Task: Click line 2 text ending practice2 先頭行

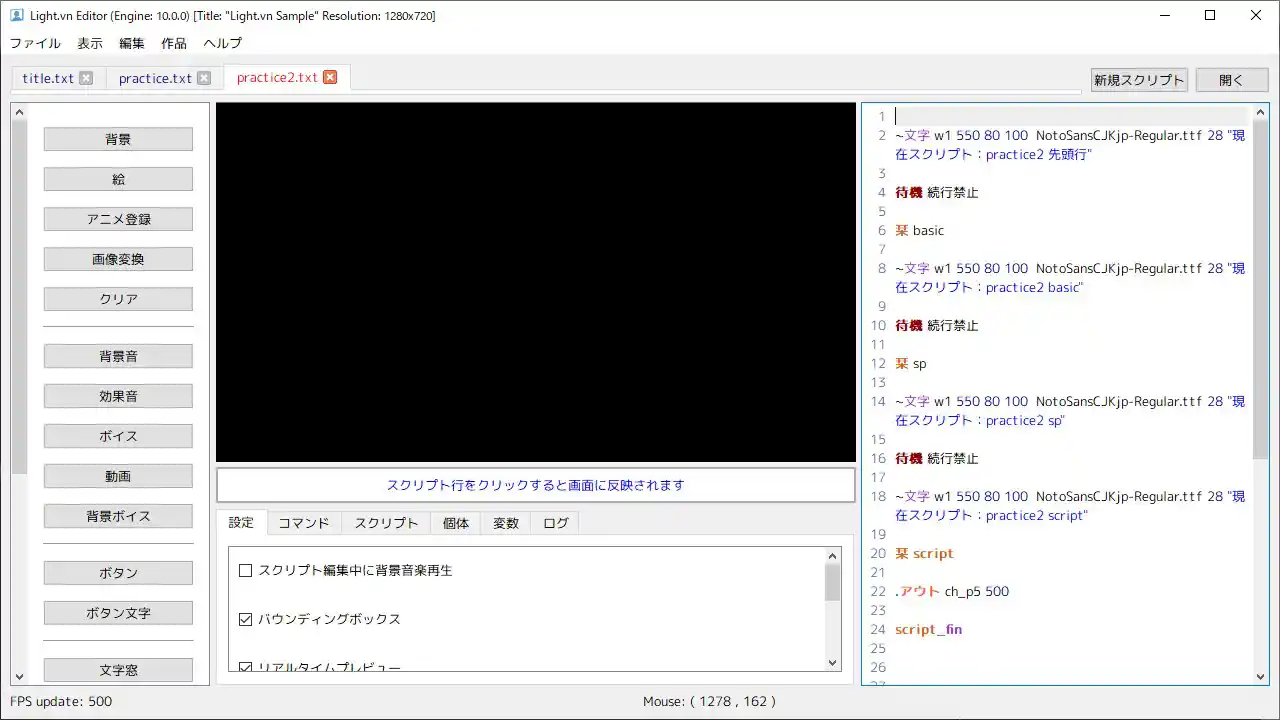Action: 1039,154
